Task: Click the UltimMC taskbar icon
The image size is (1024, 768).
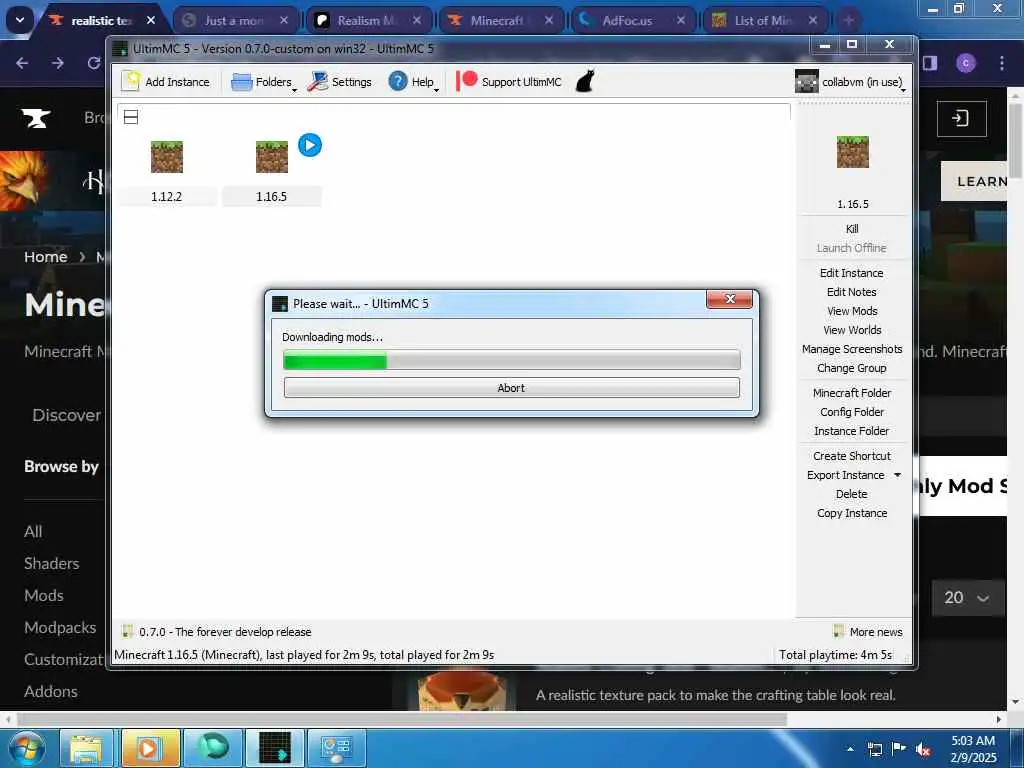Action: 274,748
